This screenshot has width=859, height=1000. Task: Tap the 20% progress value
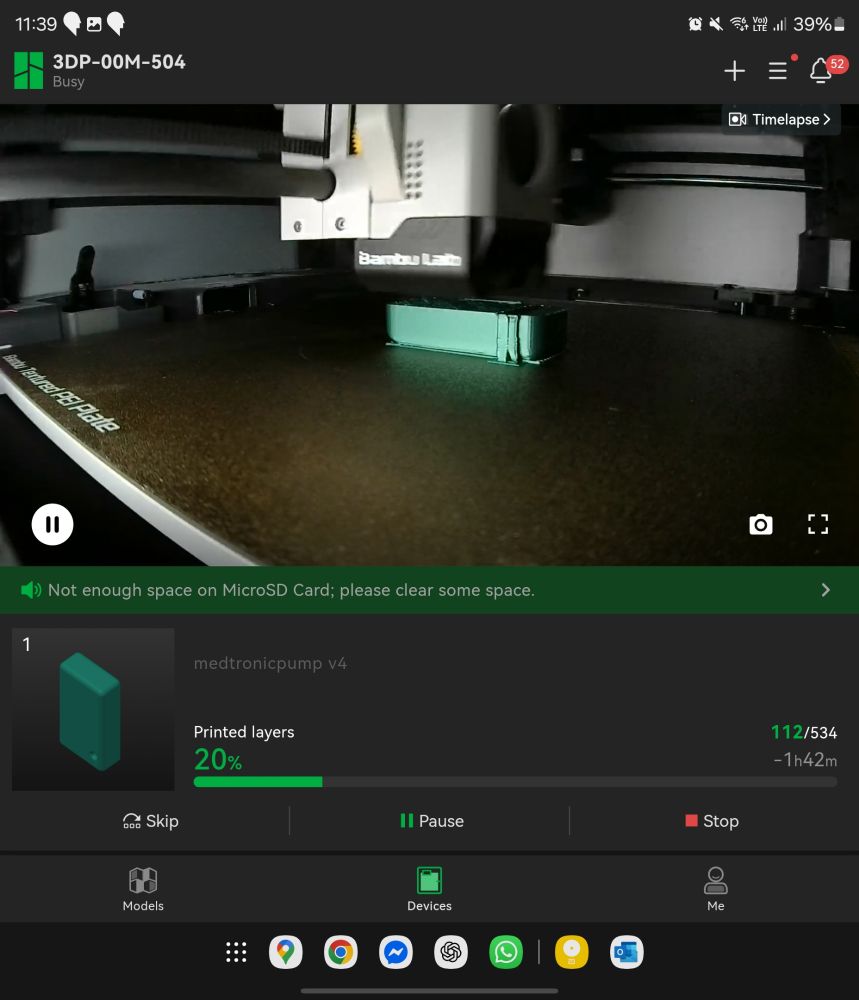tap(218, 760)
